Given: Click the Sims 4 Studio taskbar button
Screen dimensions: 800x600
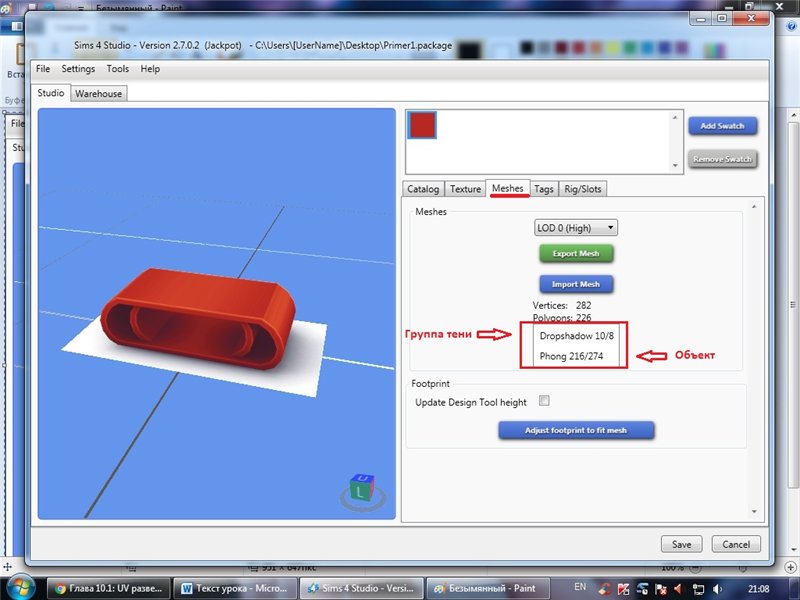Looking at the screenshot, I should tap(363, 587).
